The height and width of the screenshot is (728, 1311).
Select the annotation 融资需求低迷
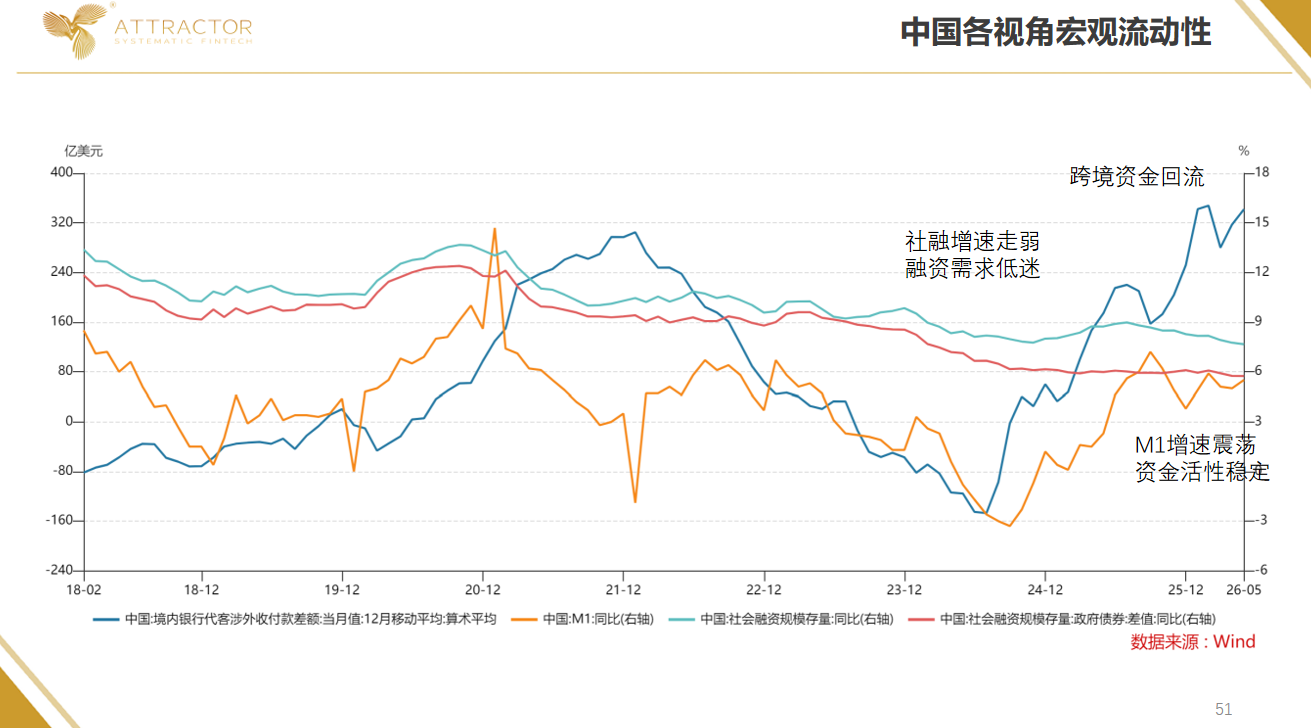click(972, 268)
